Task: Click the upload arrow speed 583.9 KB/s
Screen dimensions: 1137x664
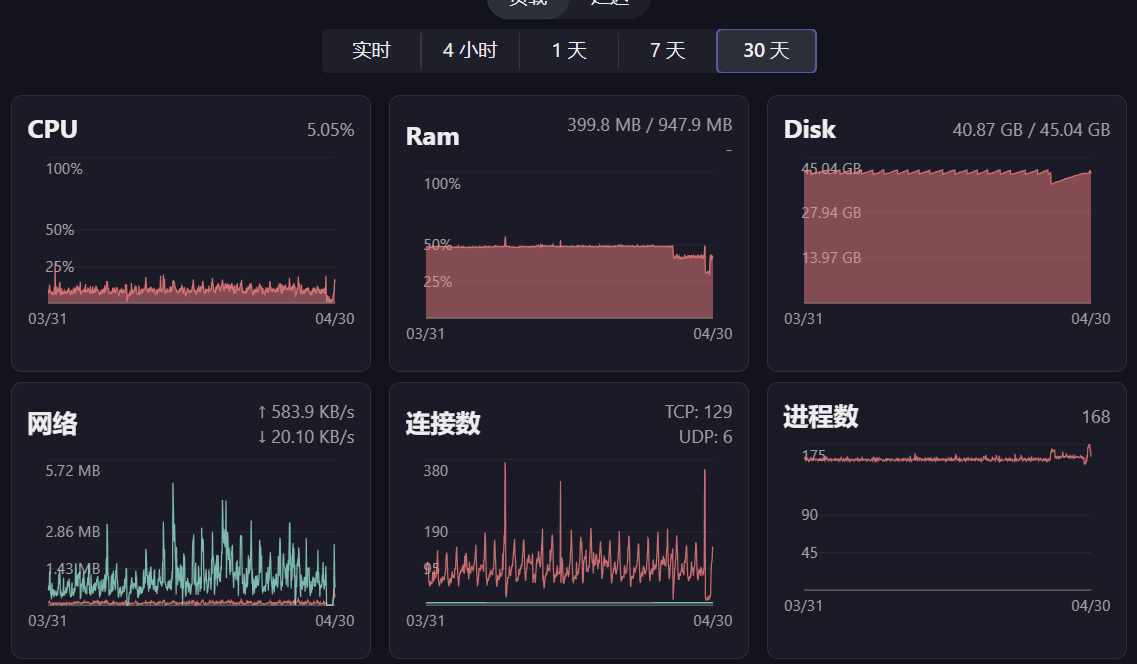Action: pyautogui.click(x=306, y=412)
